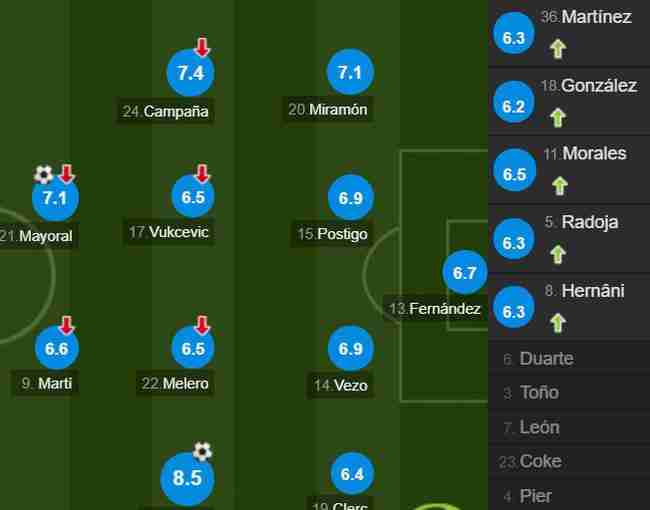The width and height of the screenshot is (650, 510).
Task: Click green substituted-on arrow under Hernâni
Action: [558, 323]
